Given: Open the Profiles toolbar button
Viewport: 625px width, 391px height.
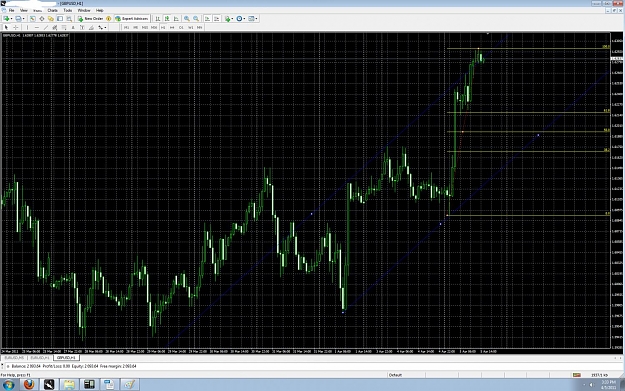Looking at the screenshot, I should tap(18, 19).
